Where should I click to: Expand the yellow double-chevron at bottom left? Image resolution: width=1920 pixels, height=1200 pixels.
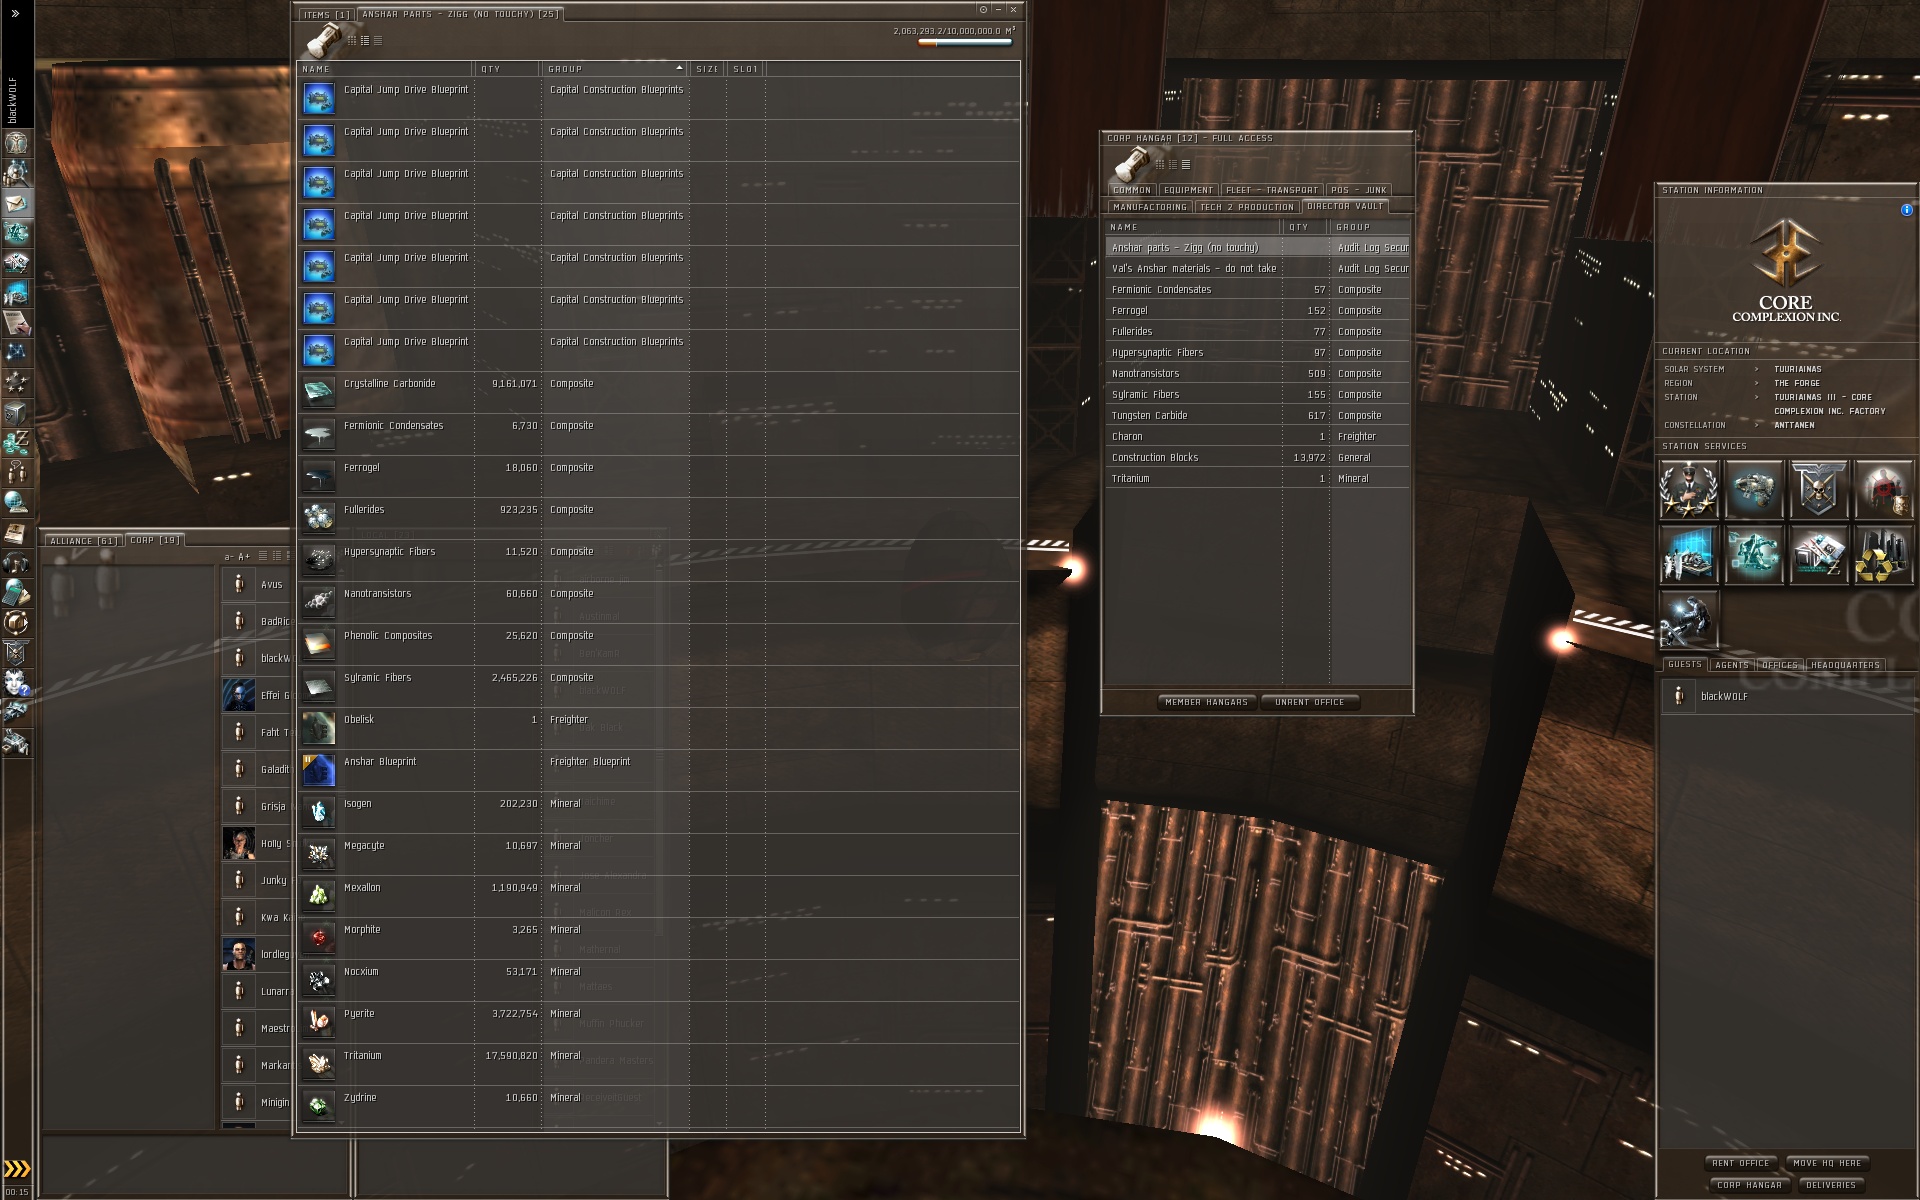pos(16,1169)
